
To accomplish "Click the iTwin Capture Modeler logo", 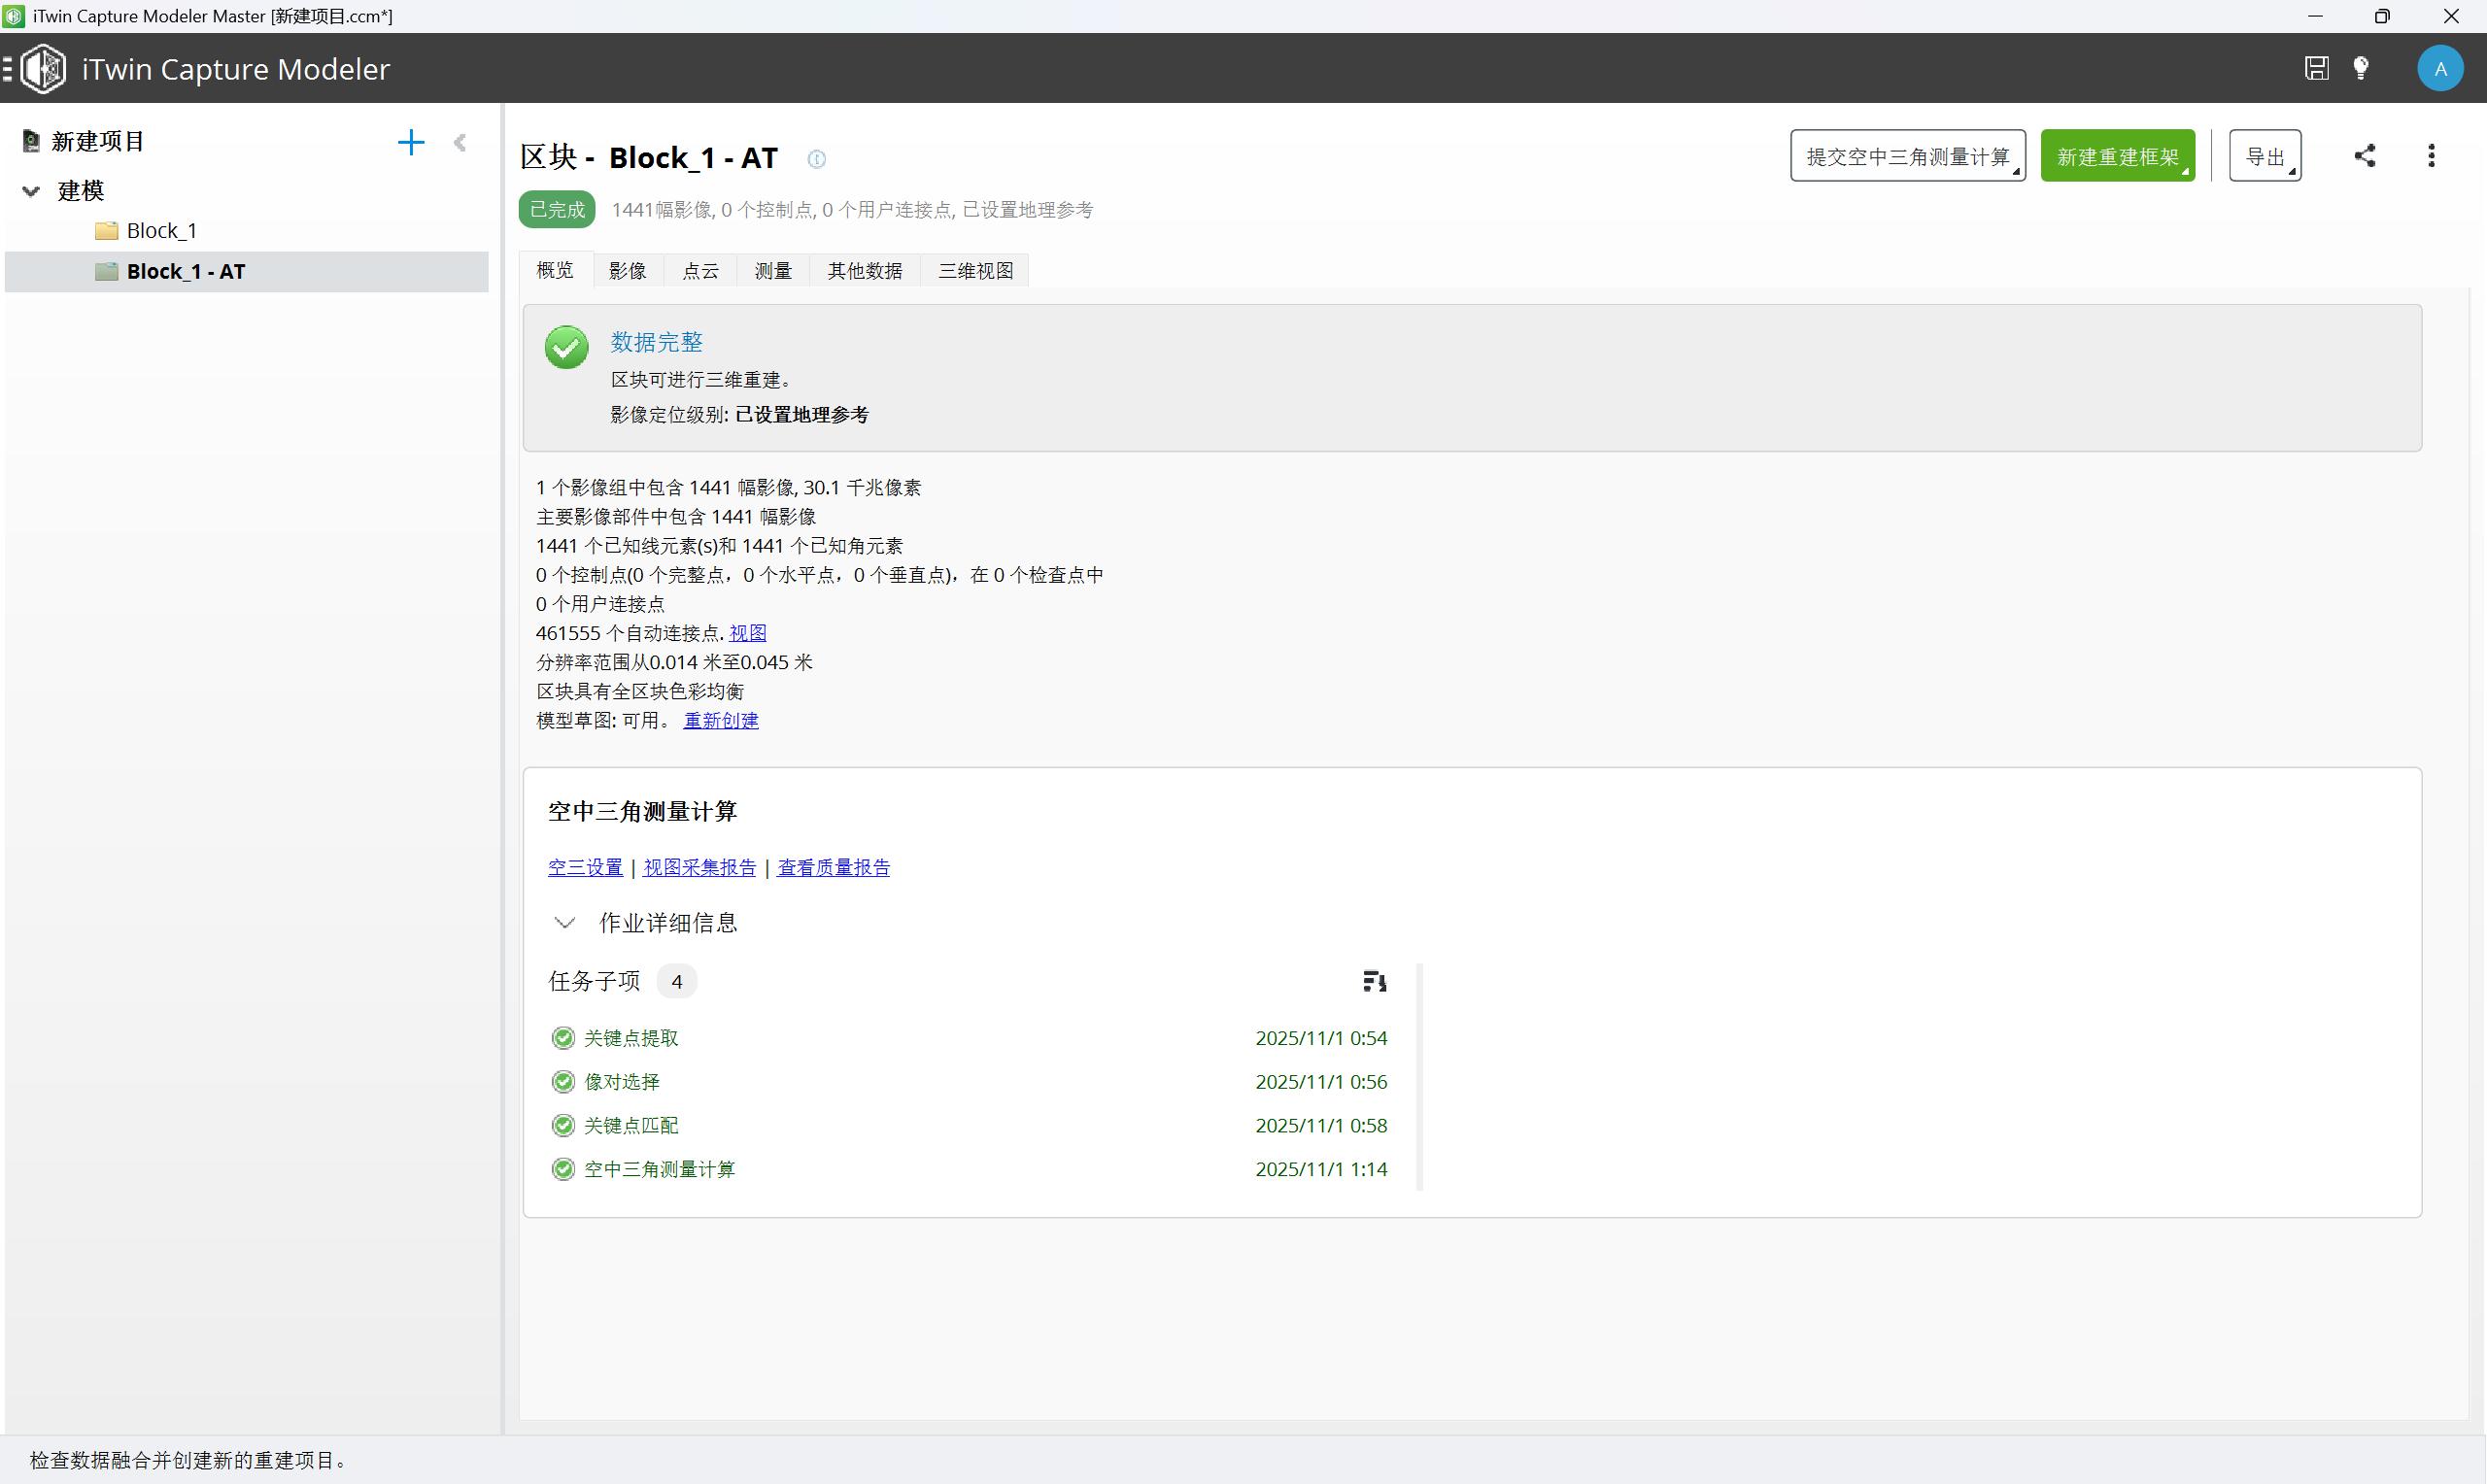I will pyautogui.click(x=43, y=69).
